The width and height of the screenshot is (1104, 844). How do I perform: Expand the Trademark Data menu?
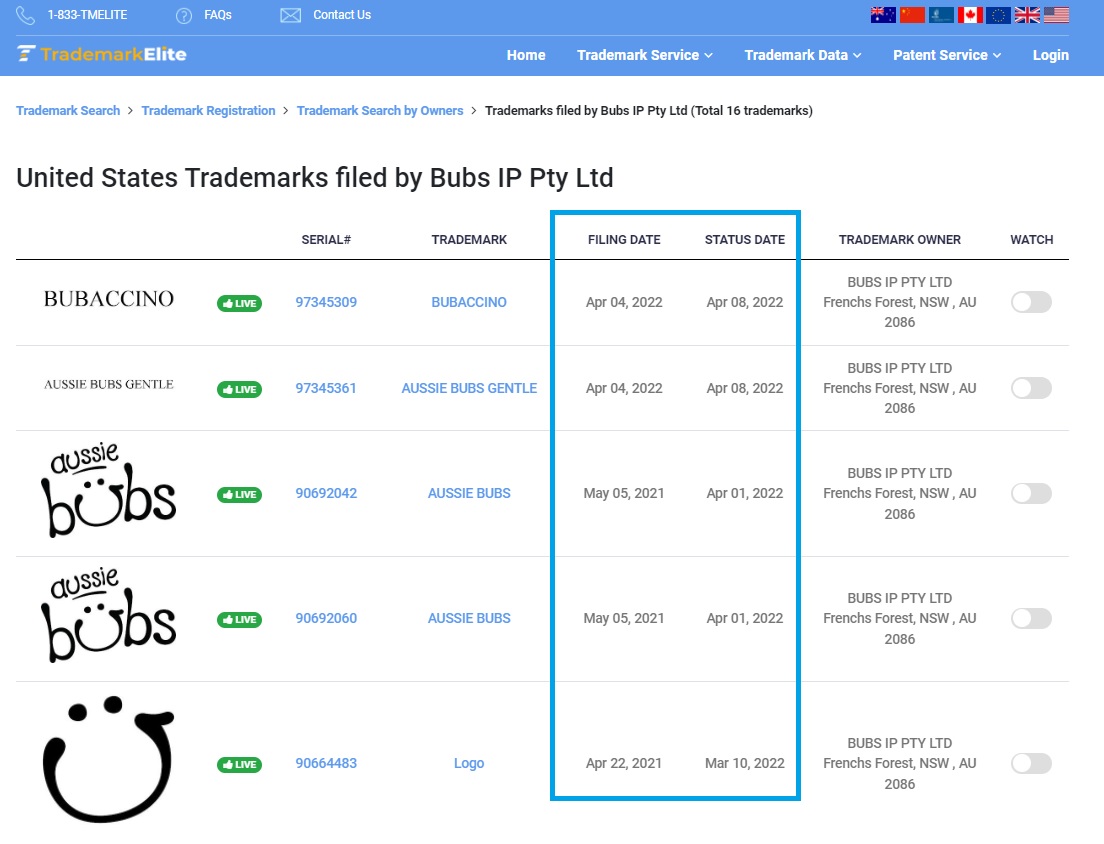click(803, 55)
